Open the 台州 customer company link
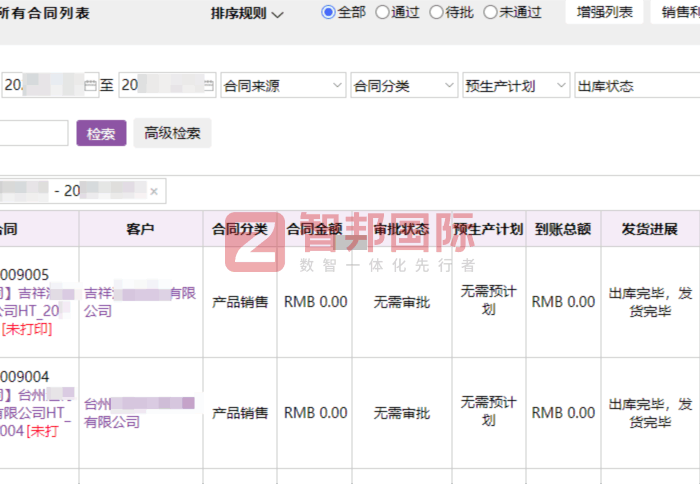 (x=139, y=413)
